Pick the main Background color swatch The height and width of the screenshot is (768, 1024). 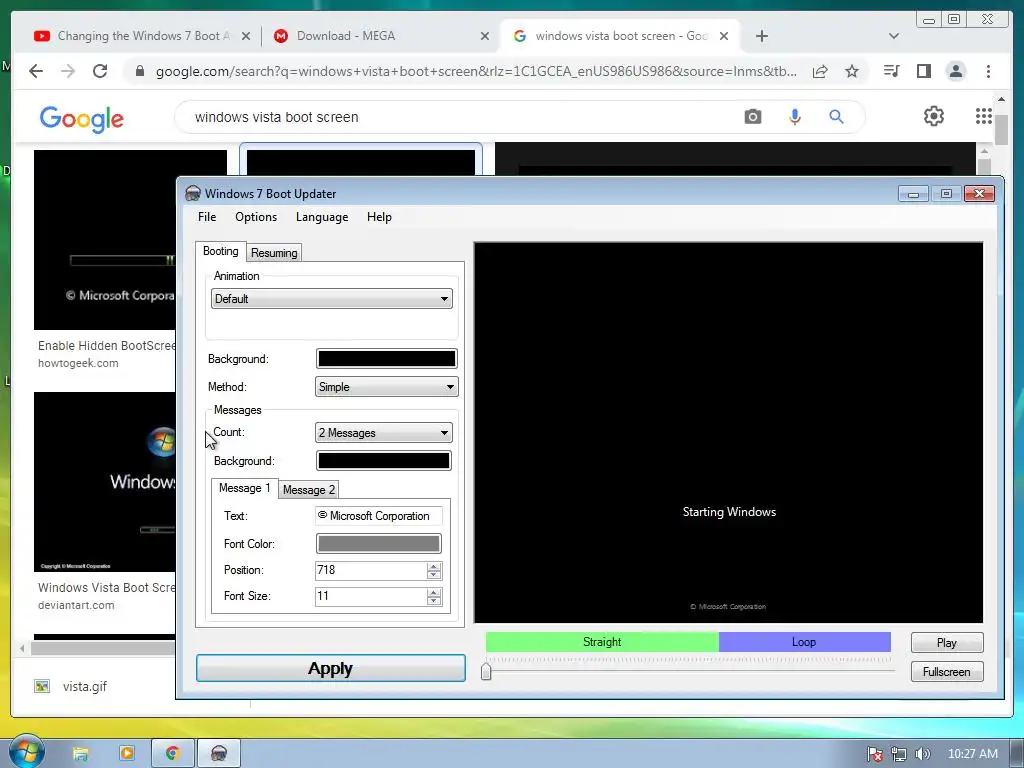pos(387,359)
